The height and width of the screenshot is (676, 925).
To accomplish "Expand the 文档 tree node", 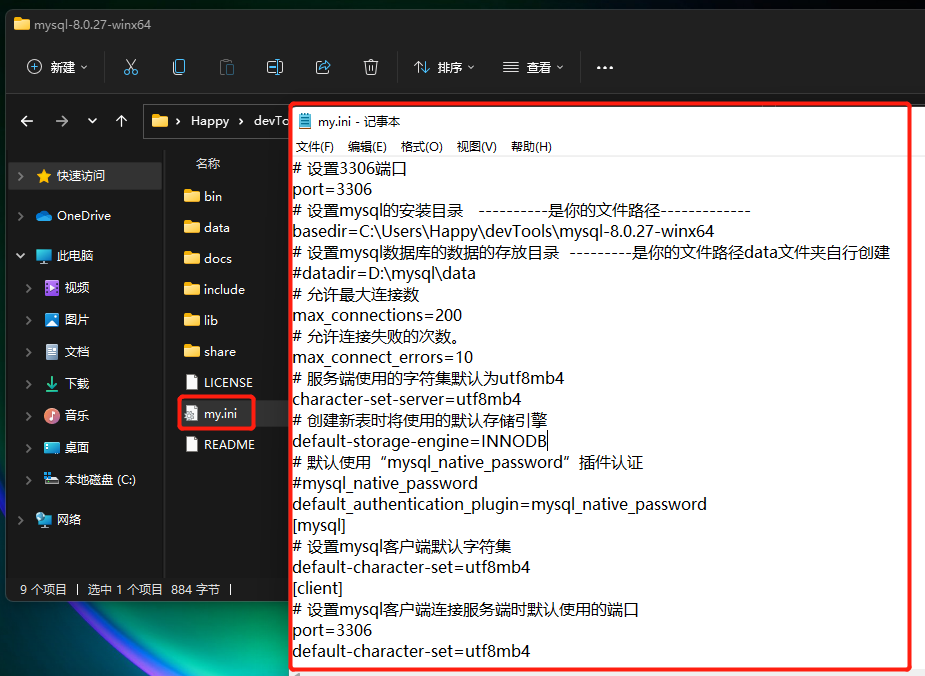I will [x=28, y=352].
